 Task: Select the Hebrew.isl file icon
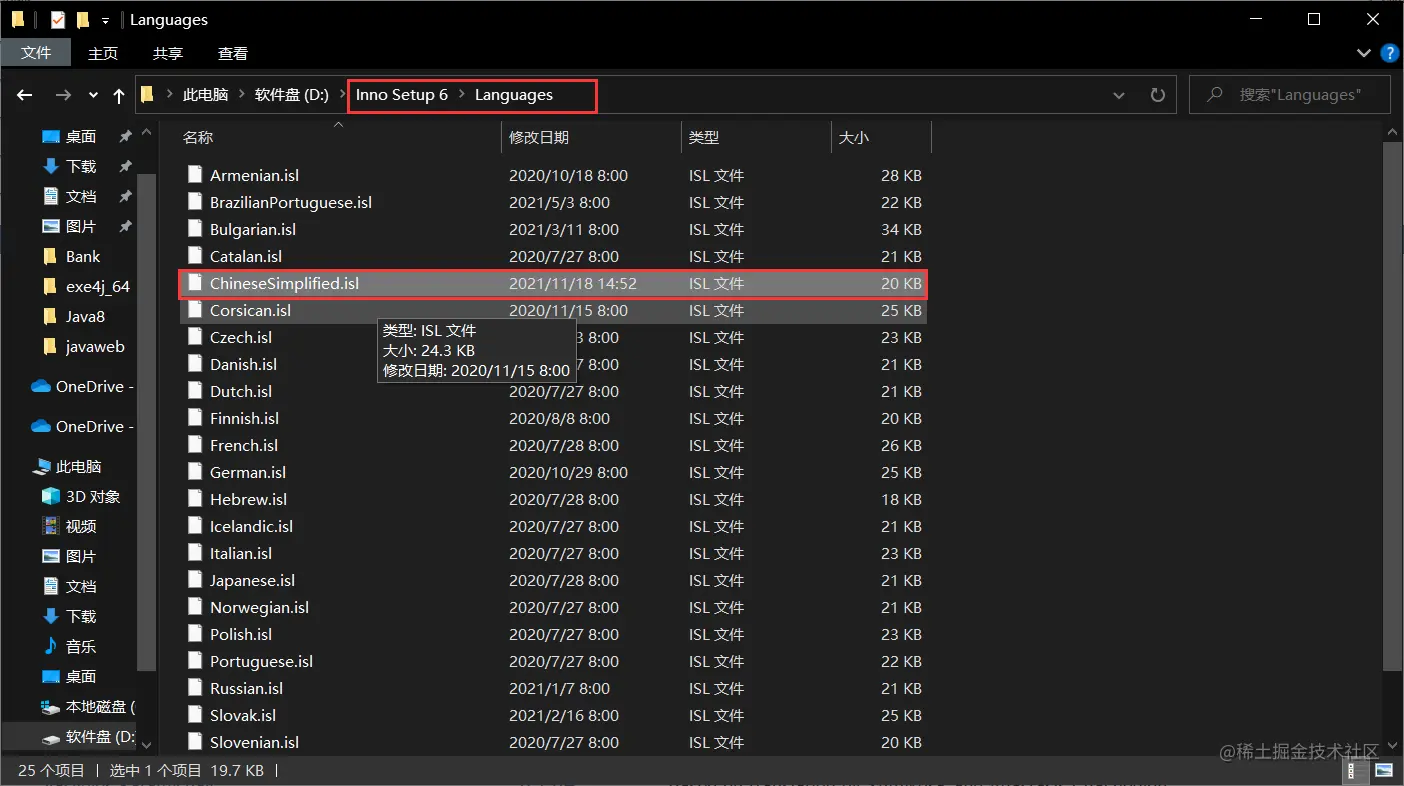[195, 499]
